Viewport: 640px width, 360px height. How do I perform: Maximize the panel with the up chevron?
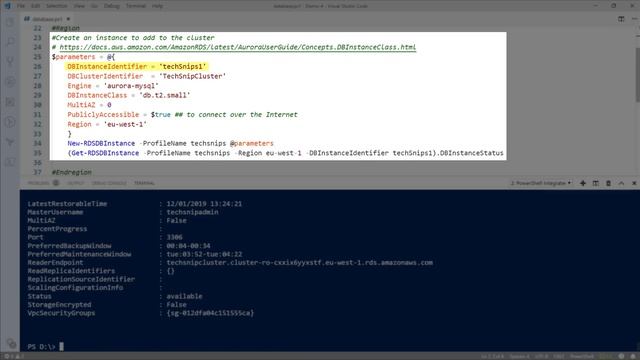621,183
